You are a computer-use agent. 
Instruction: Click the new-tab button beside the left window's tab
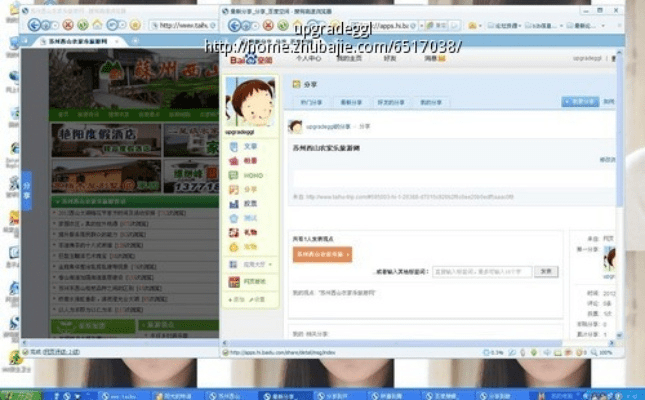(135, 41)
